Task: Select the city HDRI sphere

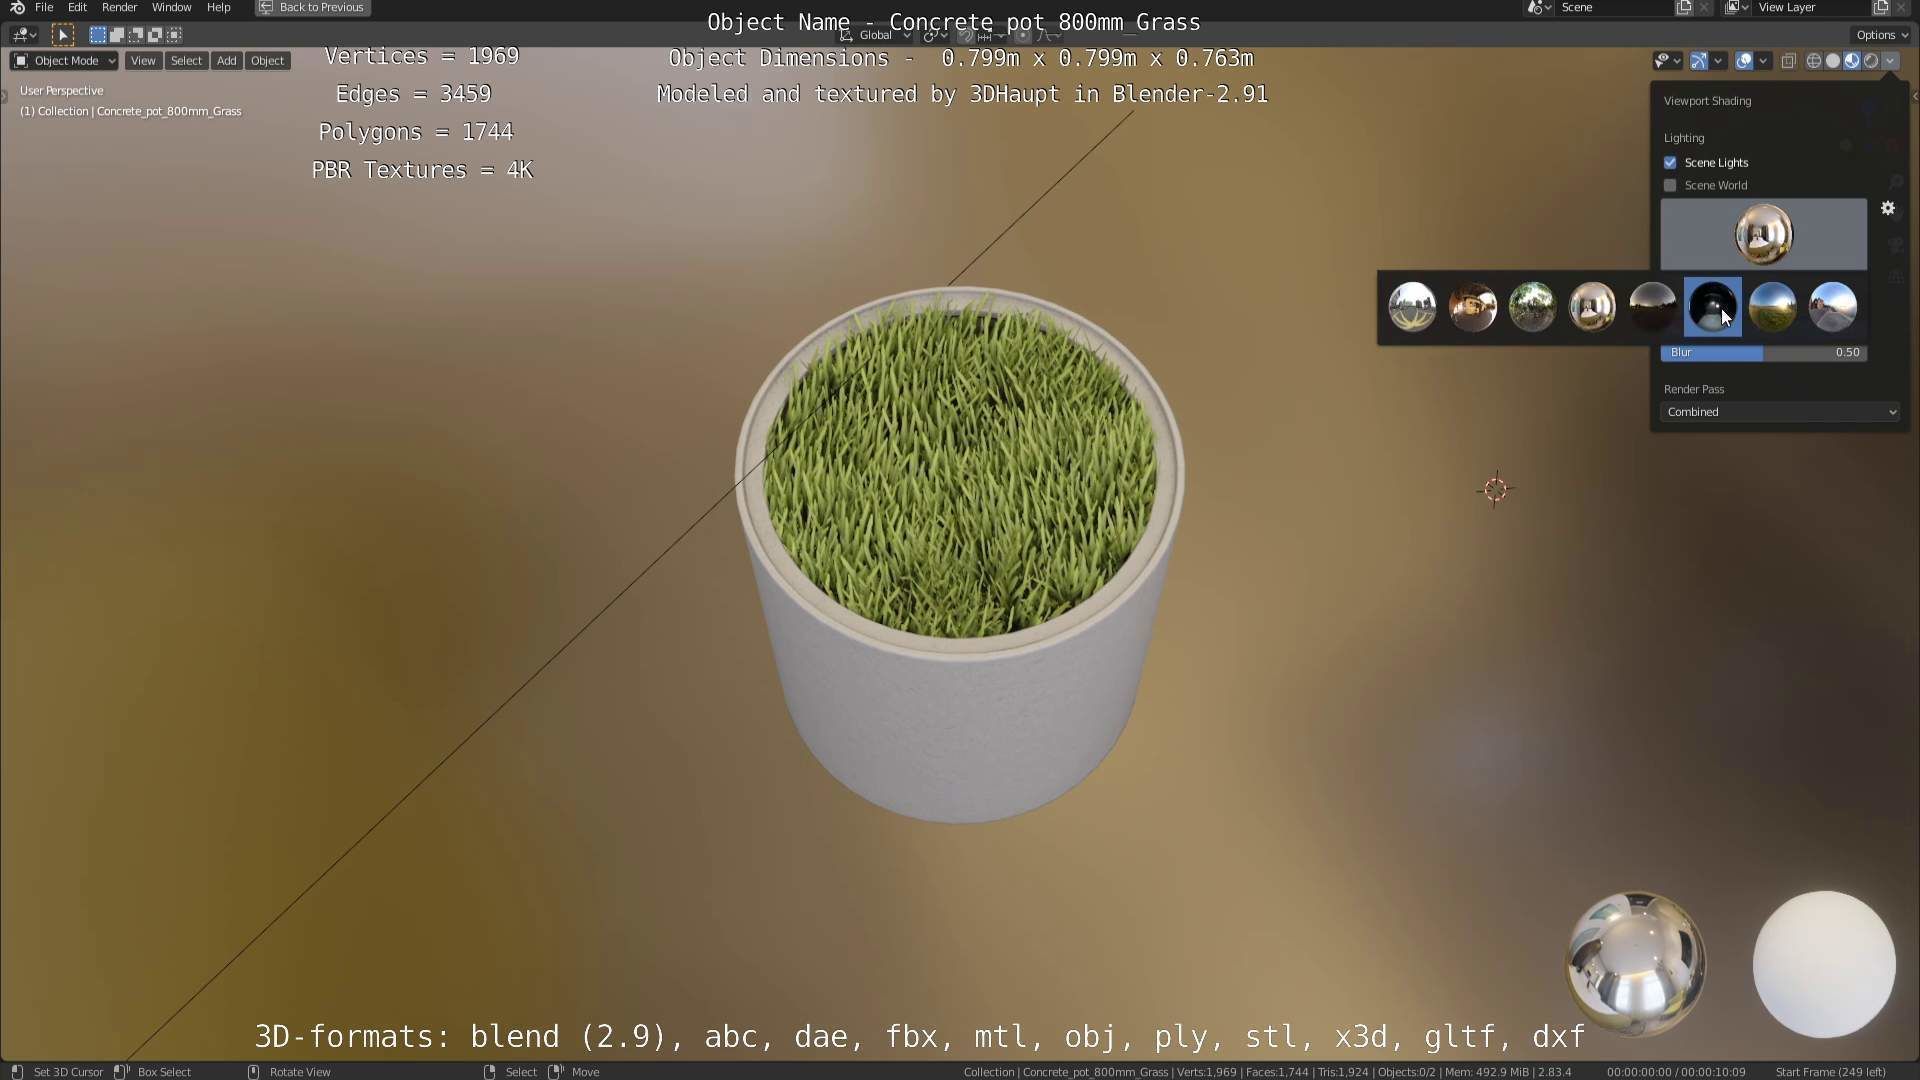Action: tap(1412, 307)
